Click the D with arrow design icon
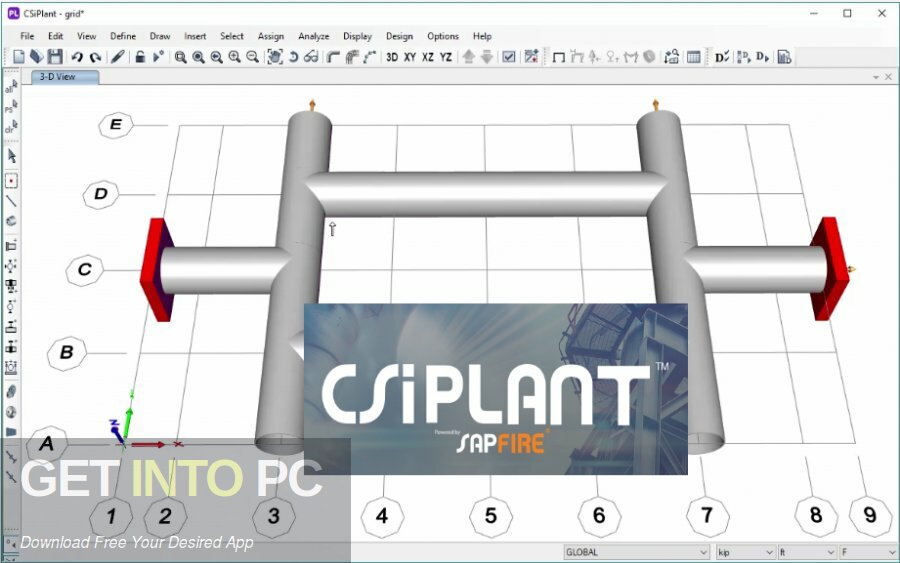The width and height of the screenshot is (900, 563). pyautogui.click(x=762, y=57)
